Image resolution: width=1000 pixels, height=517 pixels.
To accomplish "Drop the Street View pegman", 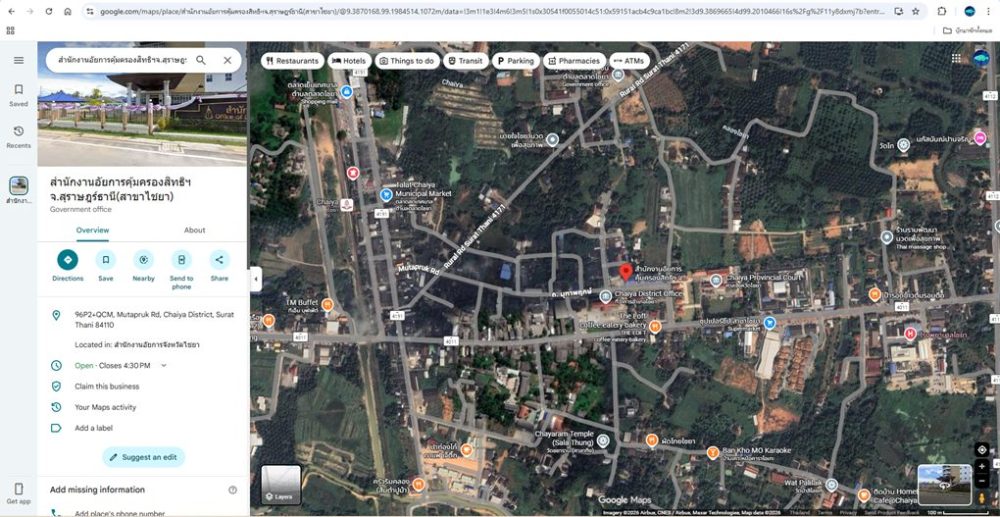I will (982, 497).
